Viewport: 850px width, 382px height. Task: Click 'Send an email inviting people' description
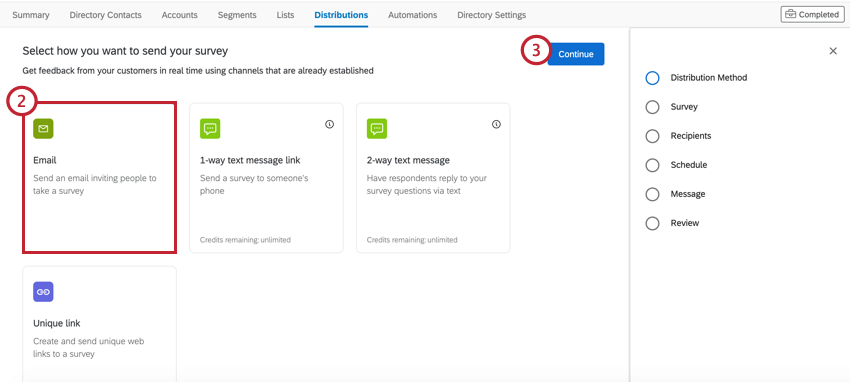tap(95, 184)
